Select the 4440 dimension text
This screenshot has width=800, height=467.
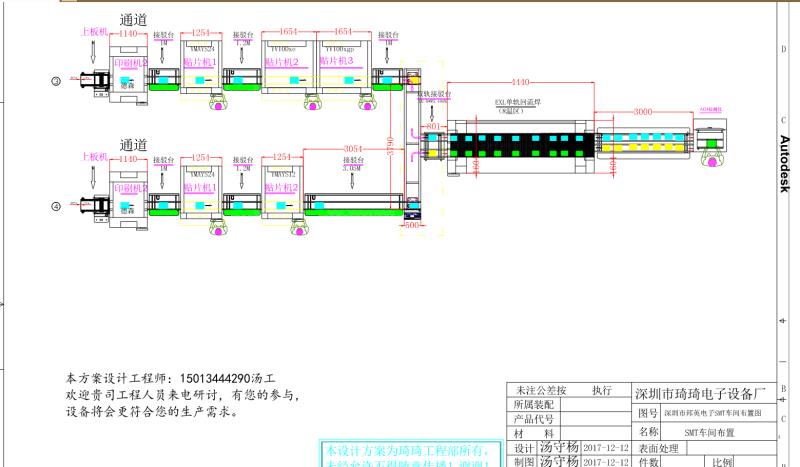519,81
